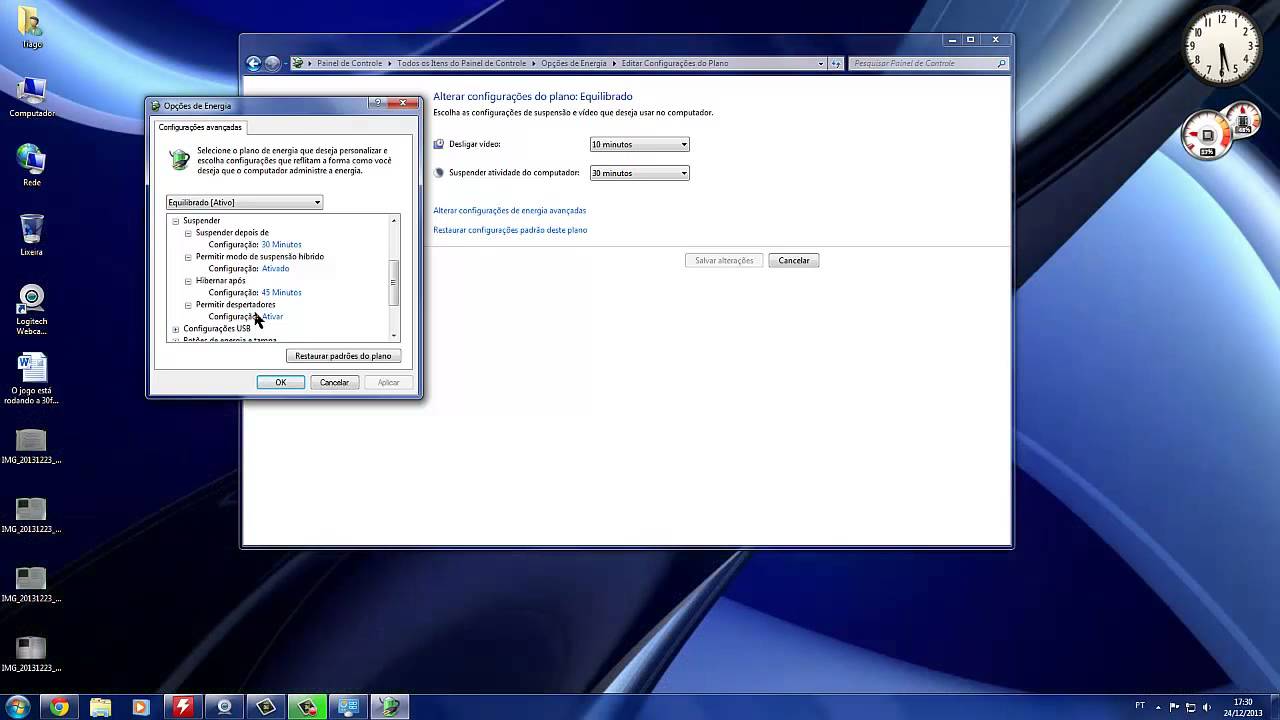Click the refresh icon beside the address bar
1280x720 pixels.
(x=836, y=63)
